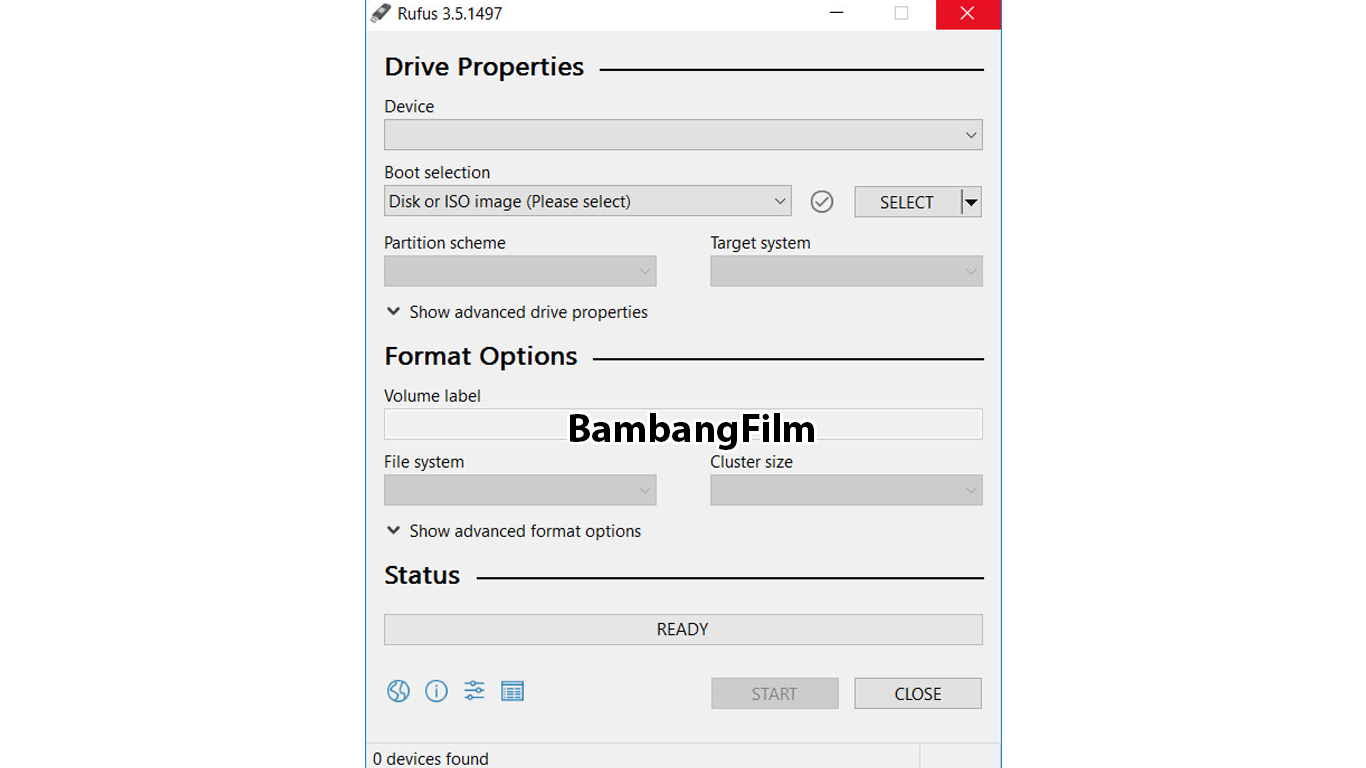The height and width of the screenshot is (768, 1366).
Task: Click the '0 devices found' status text
Action: [431, 759]
